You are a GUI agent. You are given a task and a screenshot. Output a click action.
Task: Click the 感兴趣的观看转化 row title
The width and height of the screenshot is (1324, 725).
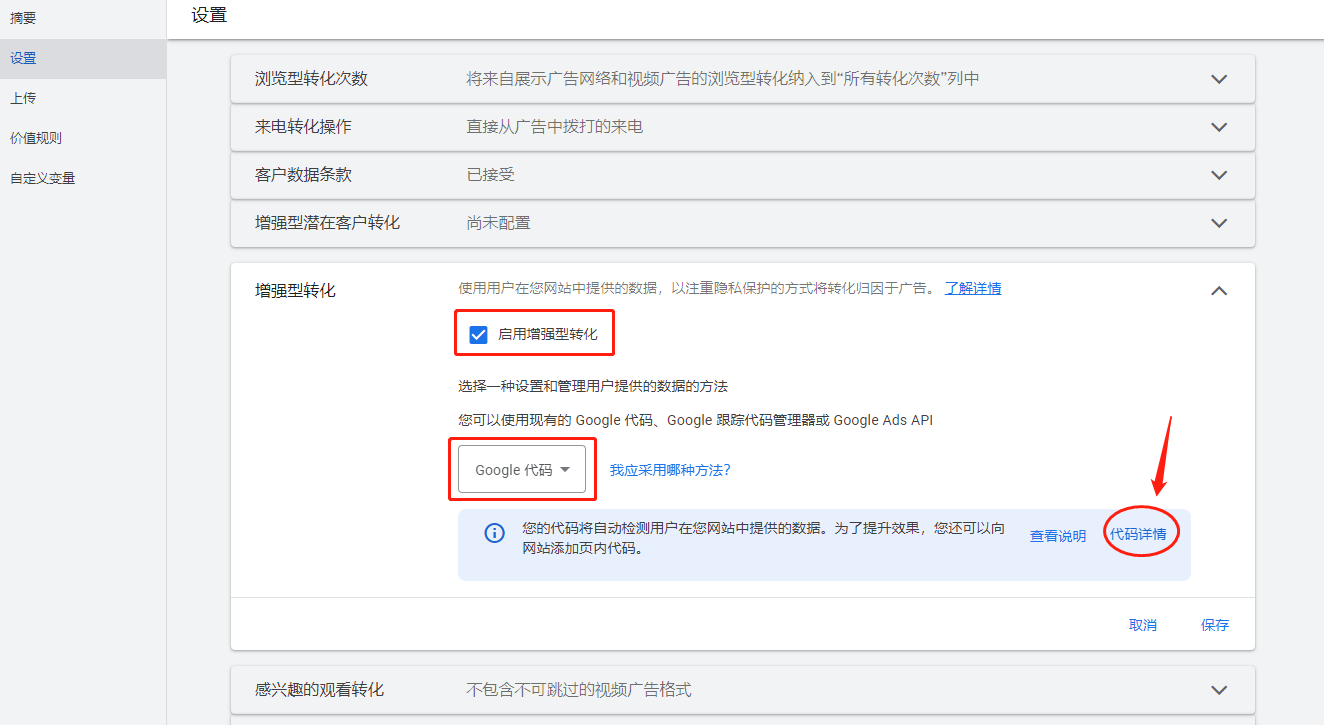(x=319, y=690)
